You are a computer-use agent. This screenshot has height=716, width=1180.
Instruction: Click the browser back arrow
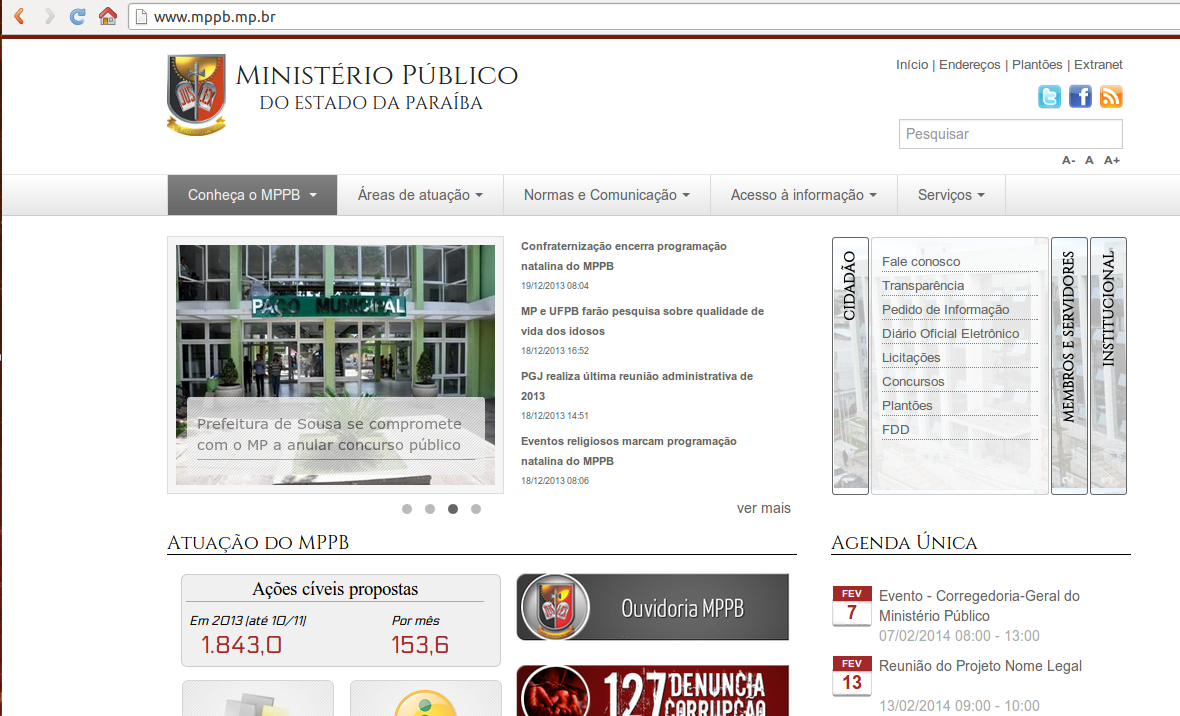coord(20,16)
